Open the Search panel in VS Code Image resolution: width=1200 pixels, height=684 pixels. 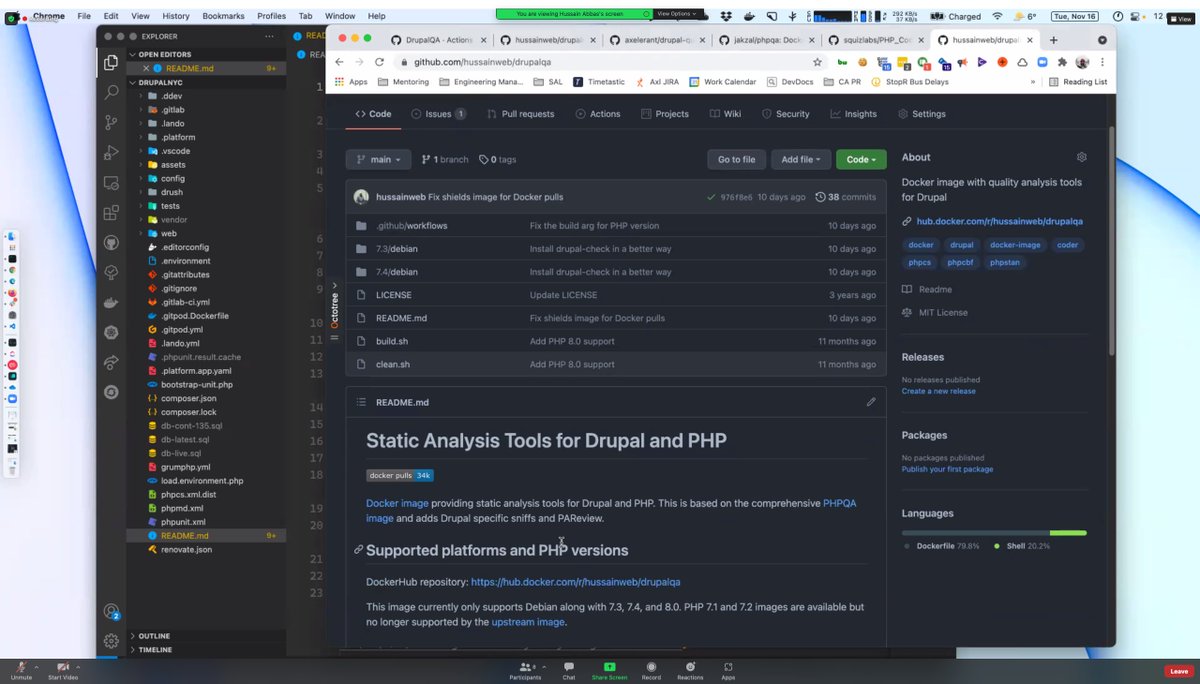coord(111,92)
